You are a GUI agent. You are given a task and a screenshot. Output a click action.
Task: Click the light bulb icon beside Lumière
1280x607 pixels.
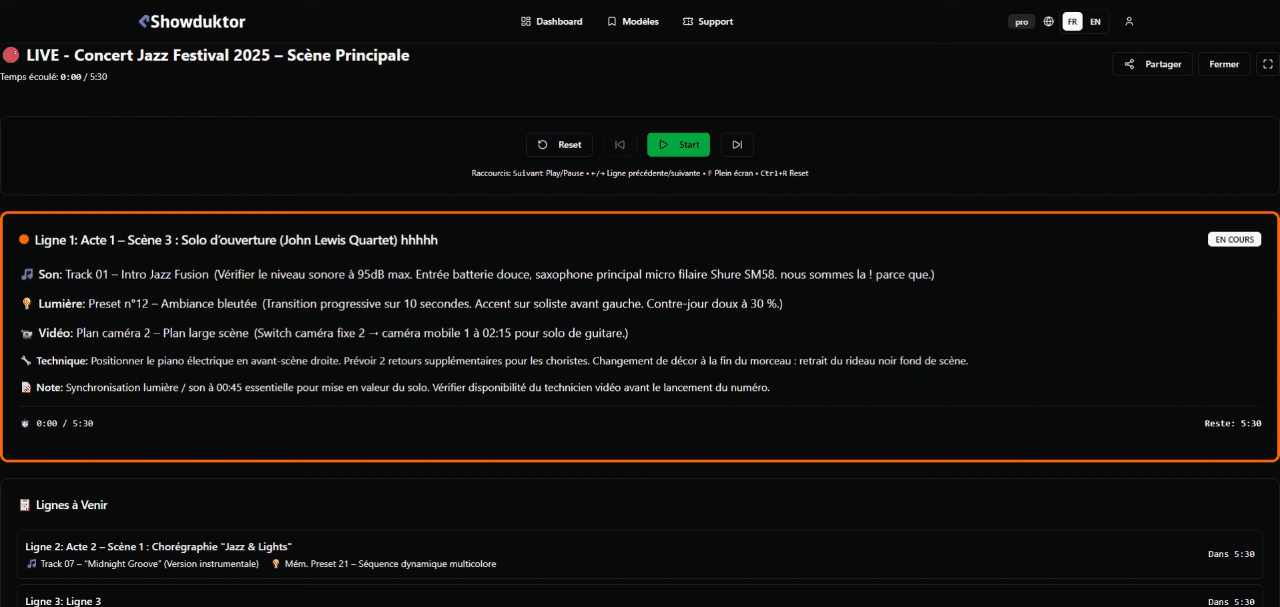(27, 303)
